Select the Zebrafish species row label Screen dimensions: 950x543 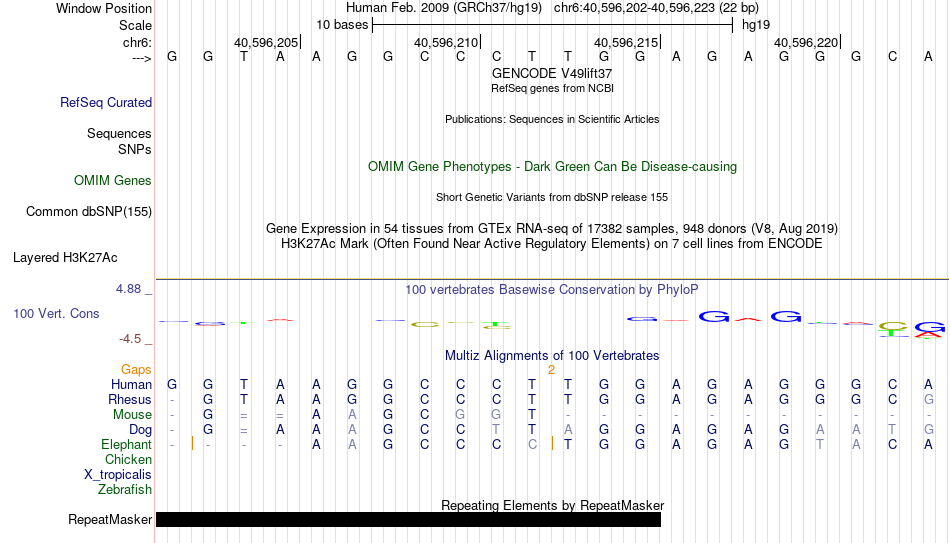[x=125, y=490]
